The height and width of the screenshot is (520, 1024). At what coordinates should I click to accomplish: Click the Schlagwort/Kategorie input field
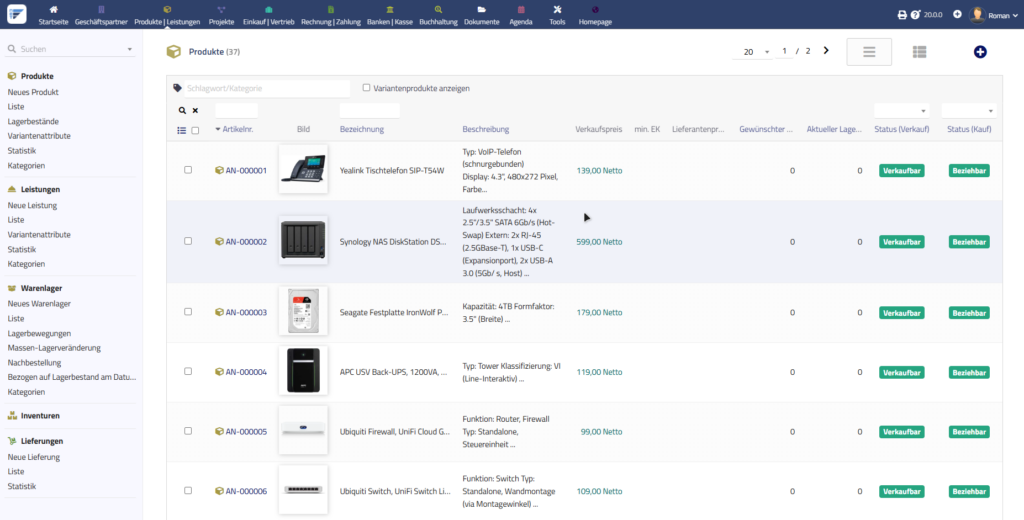268,88
